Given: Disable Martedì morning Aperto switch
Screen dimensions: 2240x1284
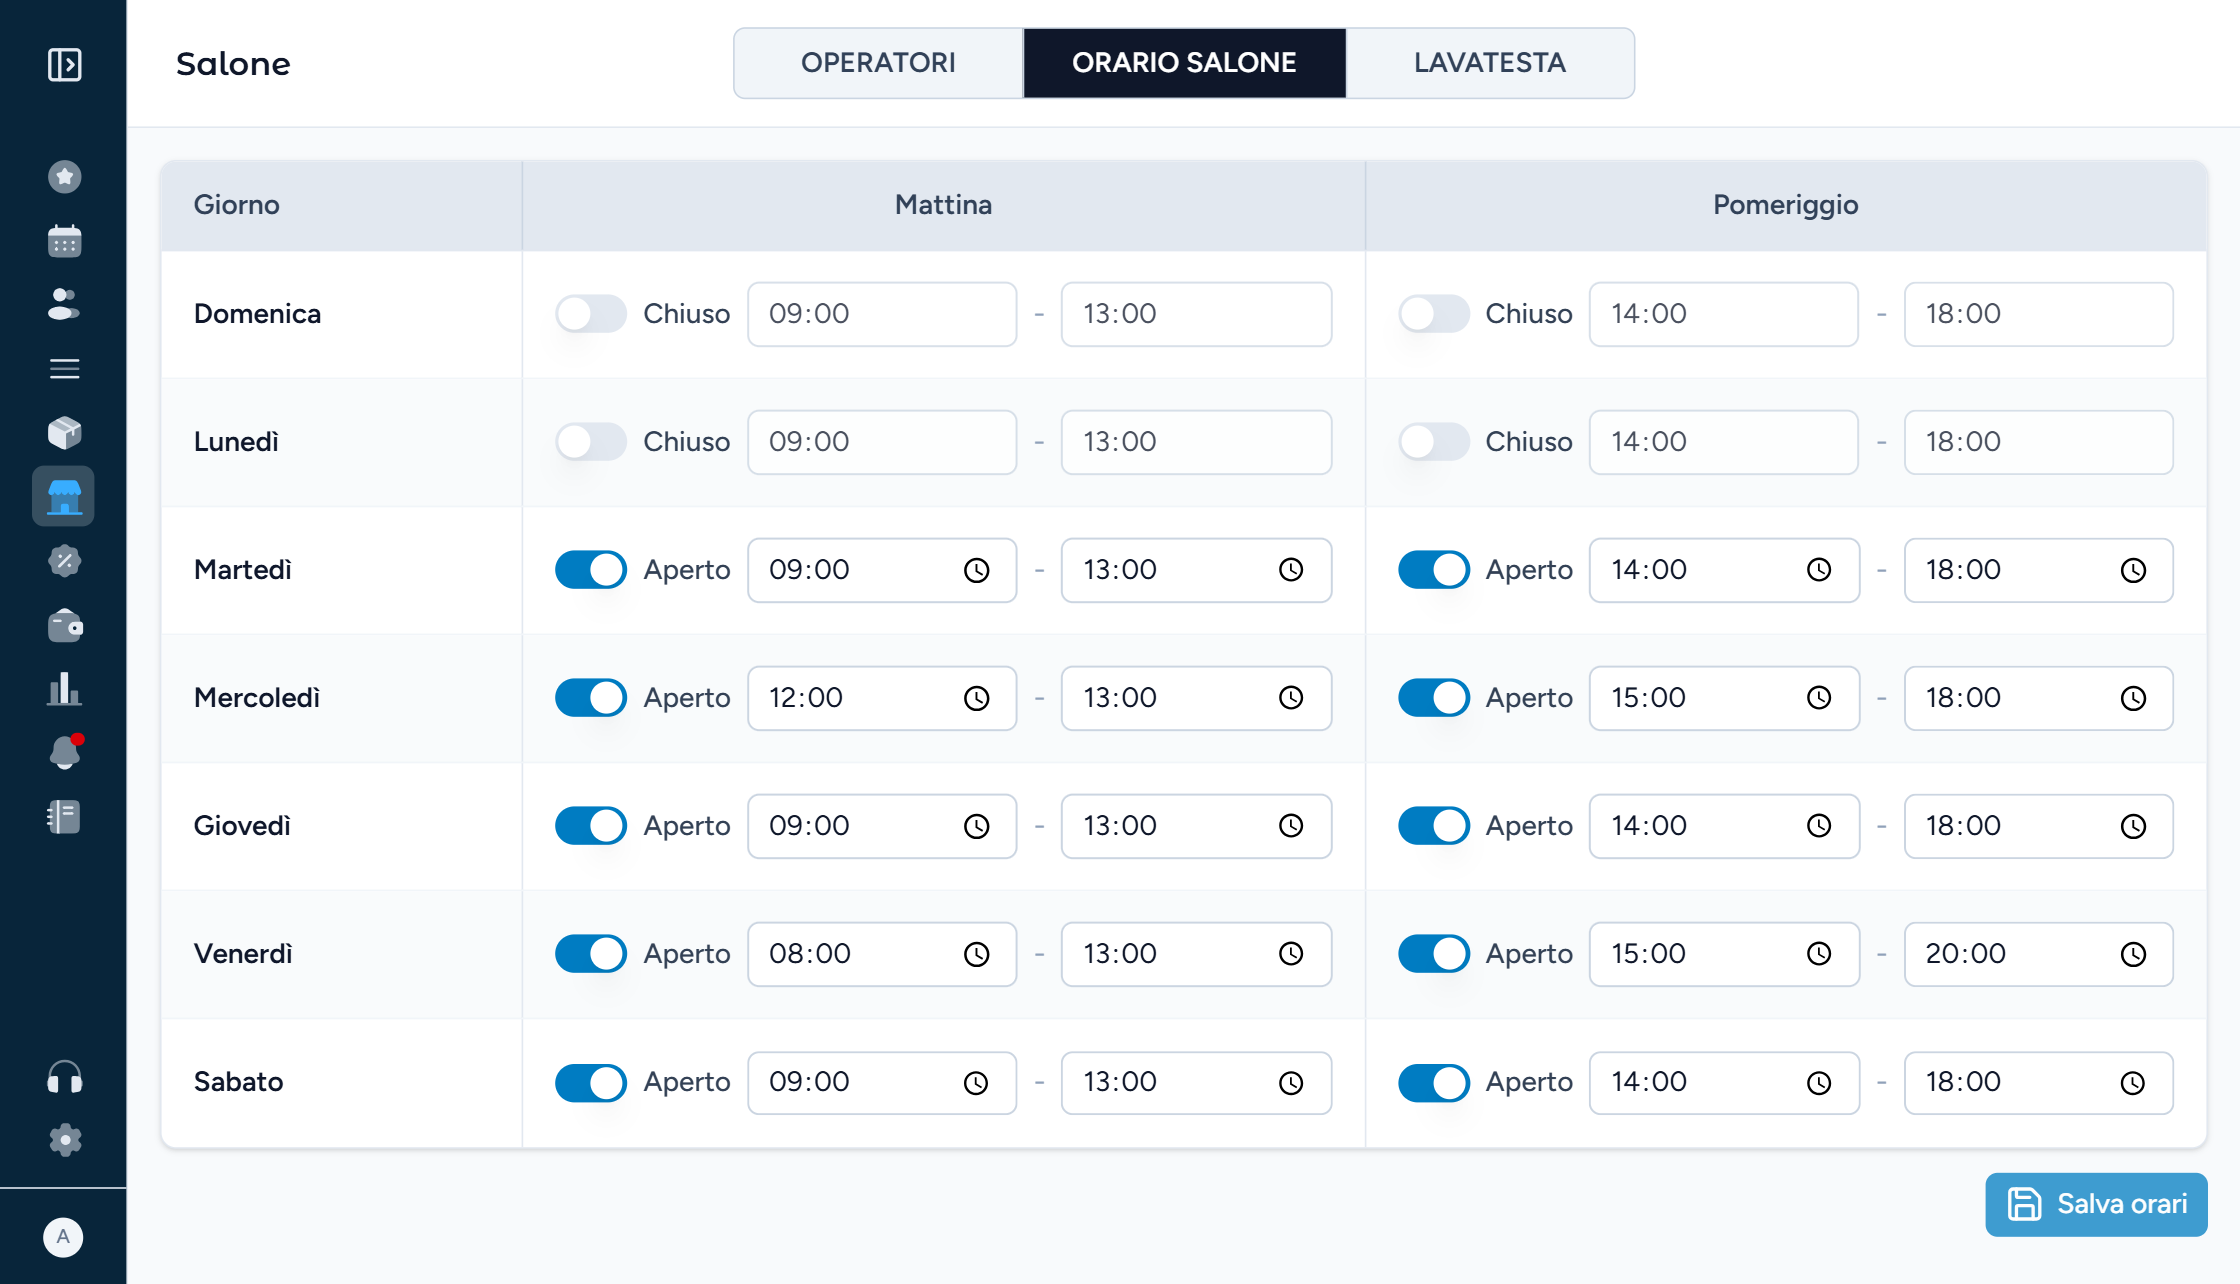Looking at the screenshot, I should click(x=591, y=570).
